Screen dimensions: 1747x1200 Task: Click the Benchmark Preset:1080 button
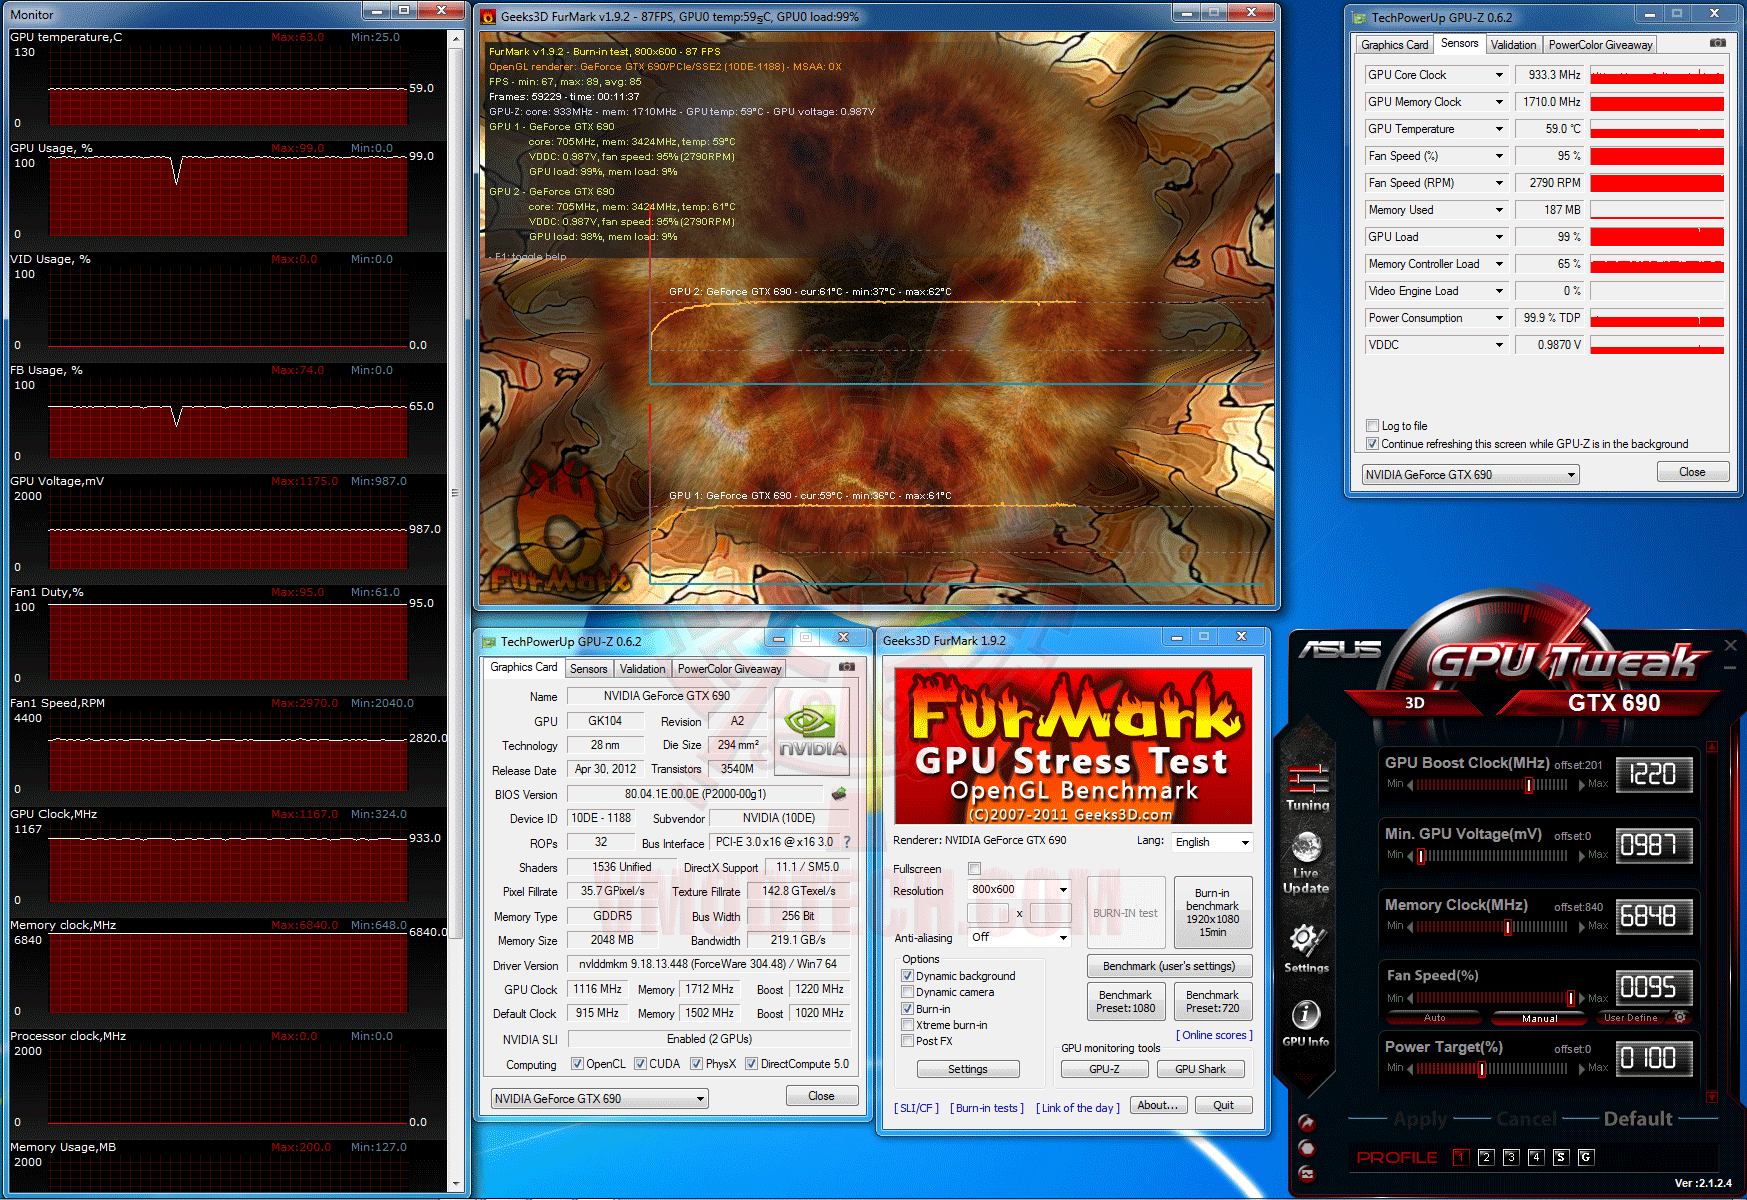(1125, 1001)
